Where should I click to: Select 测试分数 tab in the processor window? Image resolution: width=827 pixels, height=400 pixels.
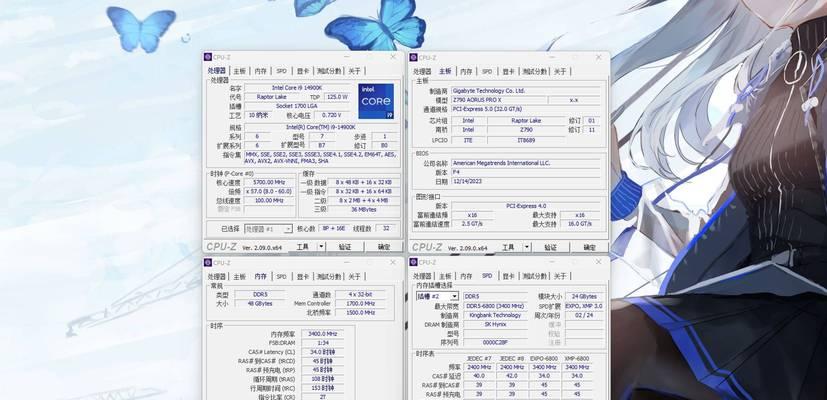(328, 71)
